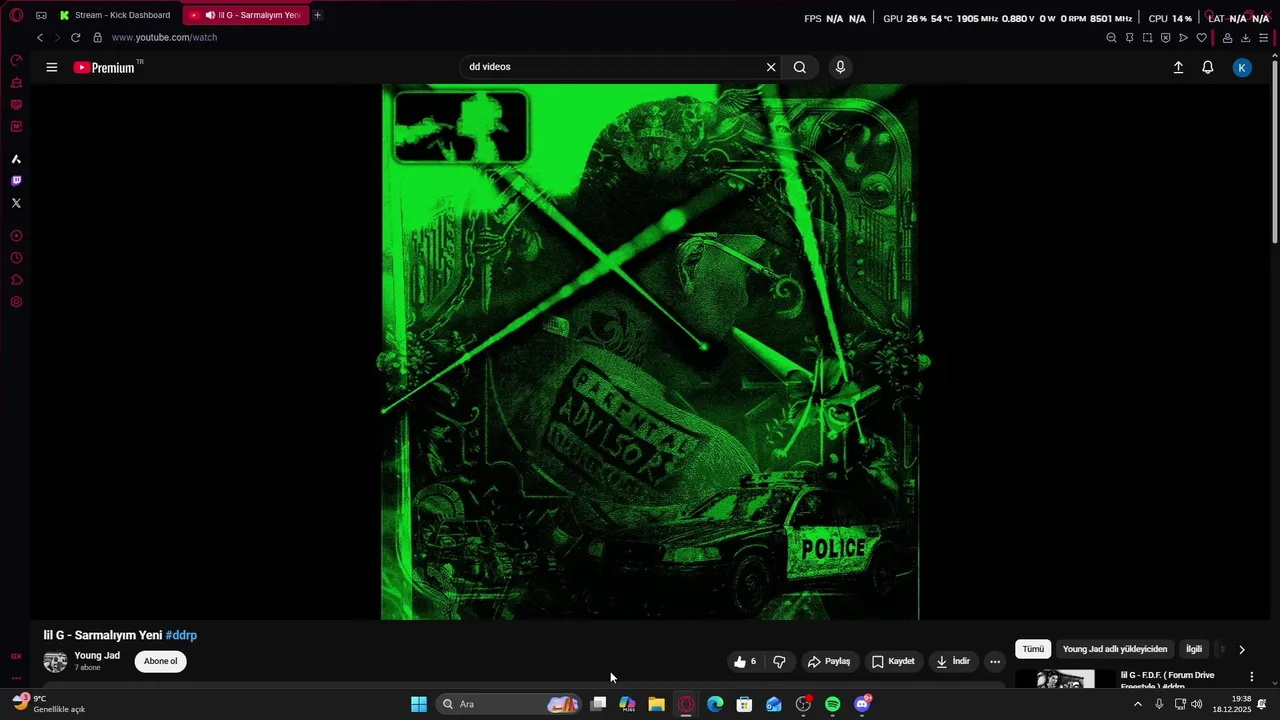Open YouTube notifications bell
The image size is (1280, 720).
pos(1208,67)
